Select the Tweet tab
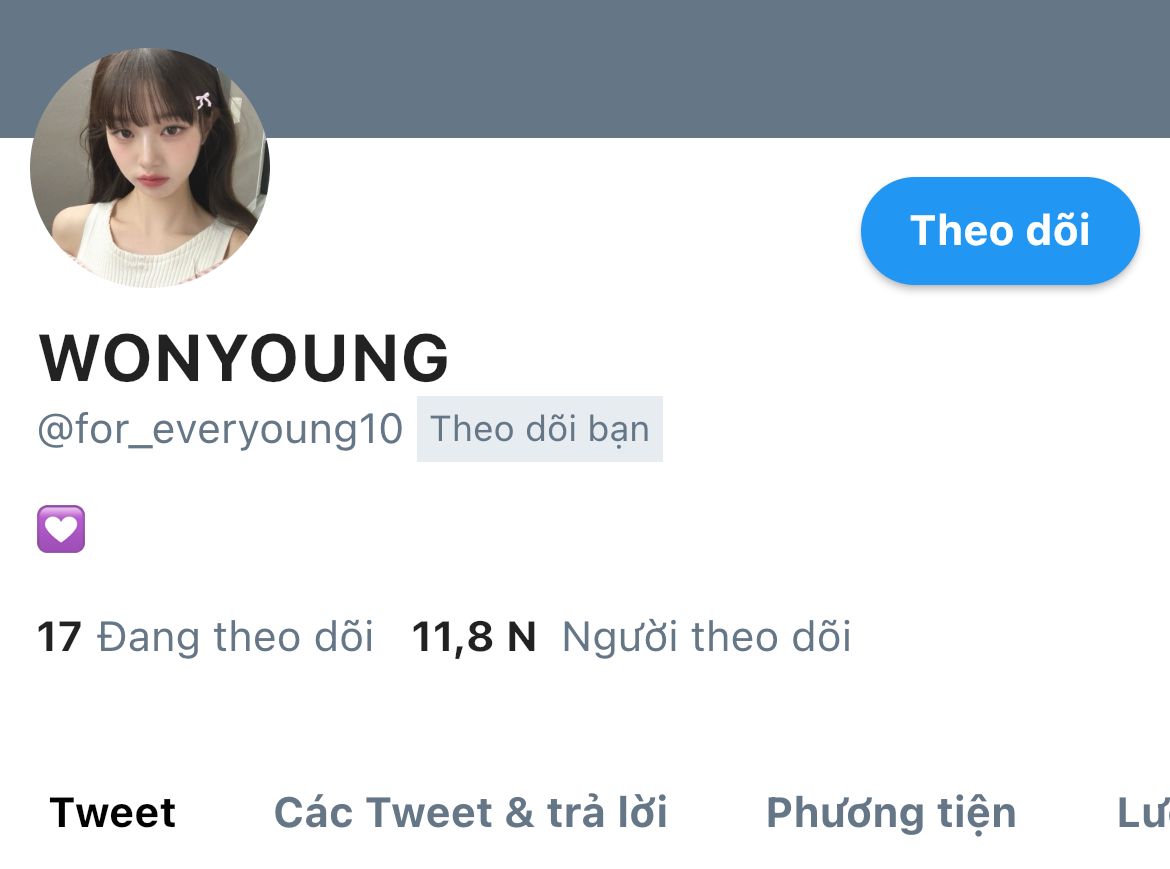The width and height of the screenshot is (1170, 869). (113, 812)
